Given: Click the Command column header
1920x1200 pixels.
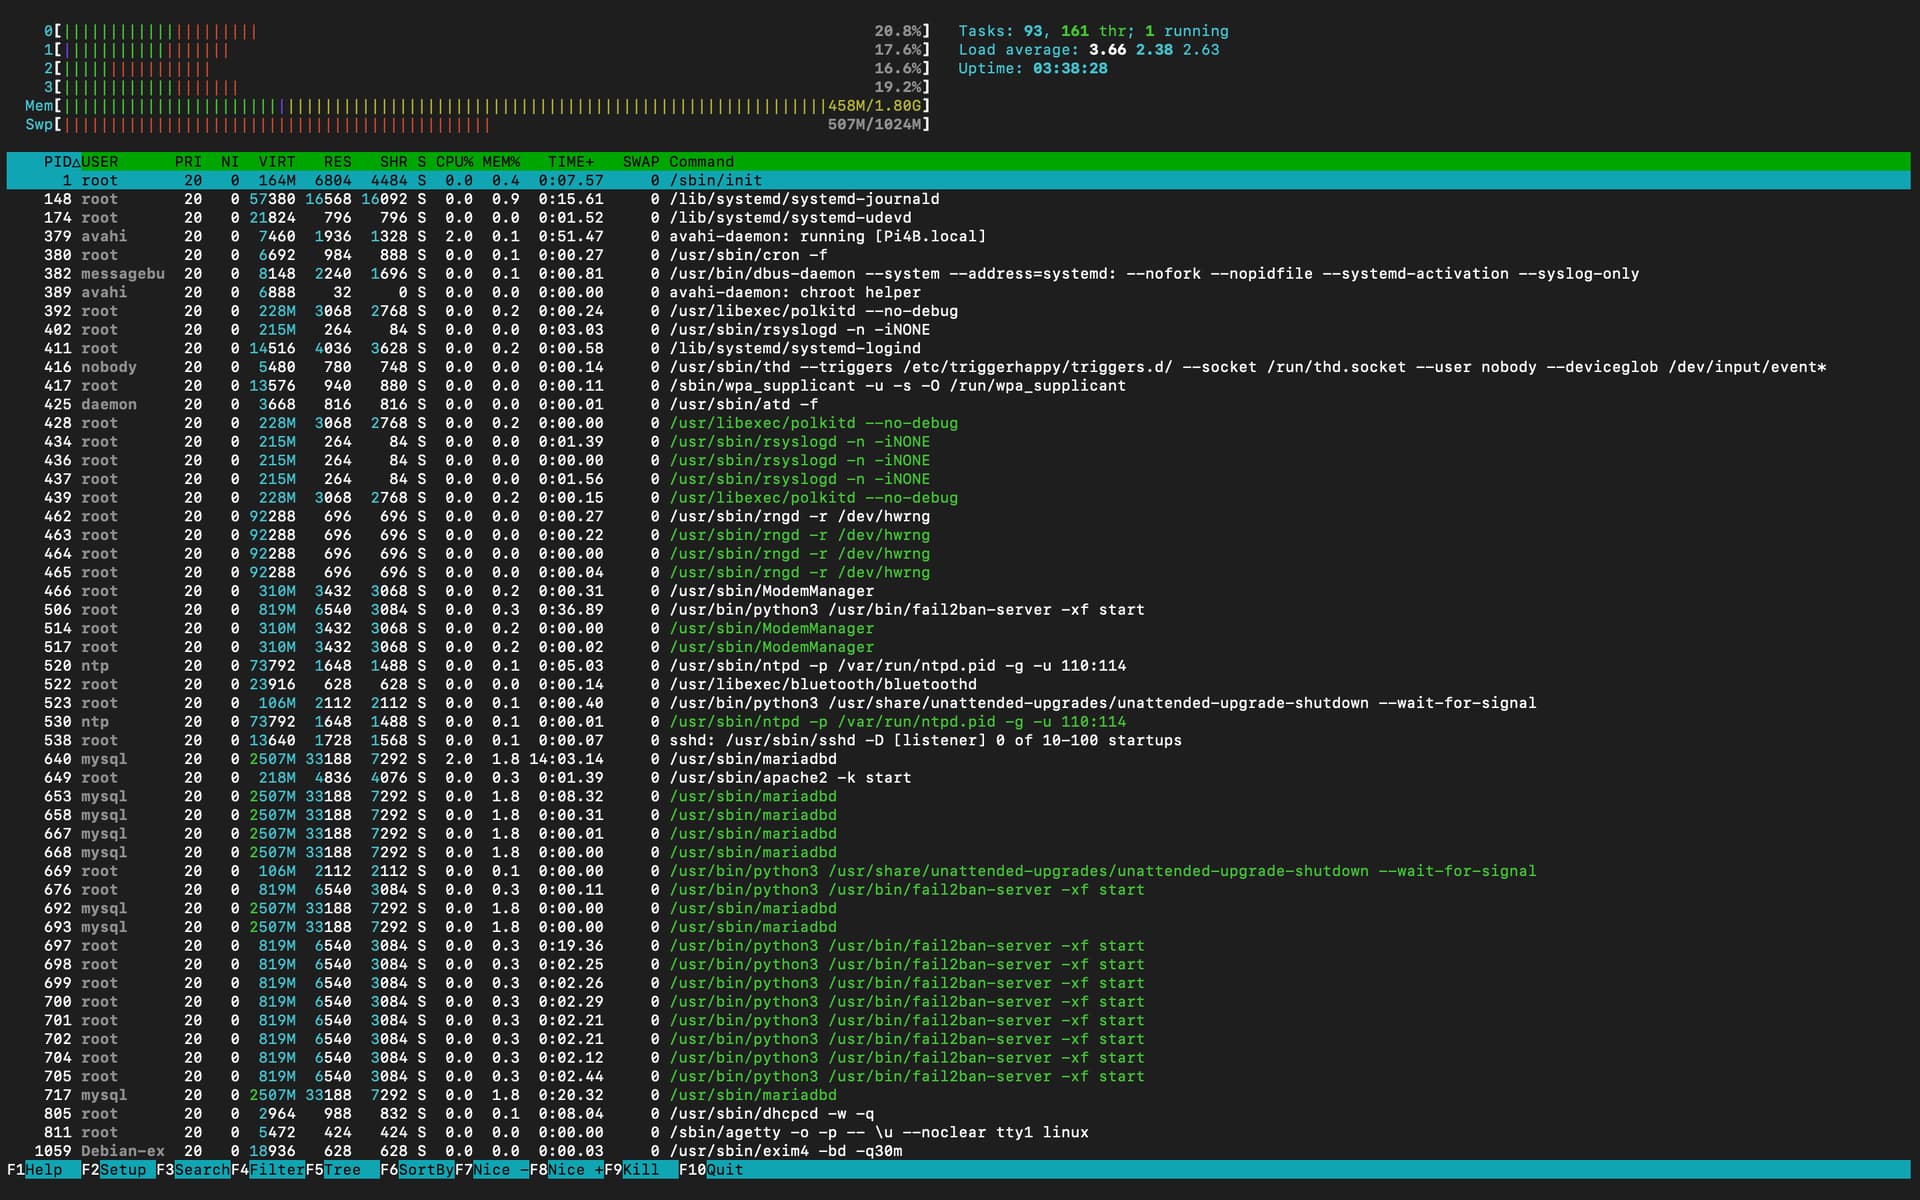Looking at the screenshot, I should 701,162.
